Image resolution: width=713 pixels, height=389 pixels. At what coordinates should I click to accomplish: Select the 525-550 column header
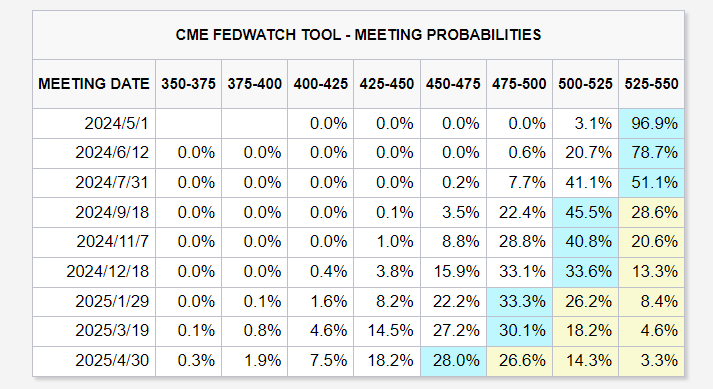tap(651, 84)
